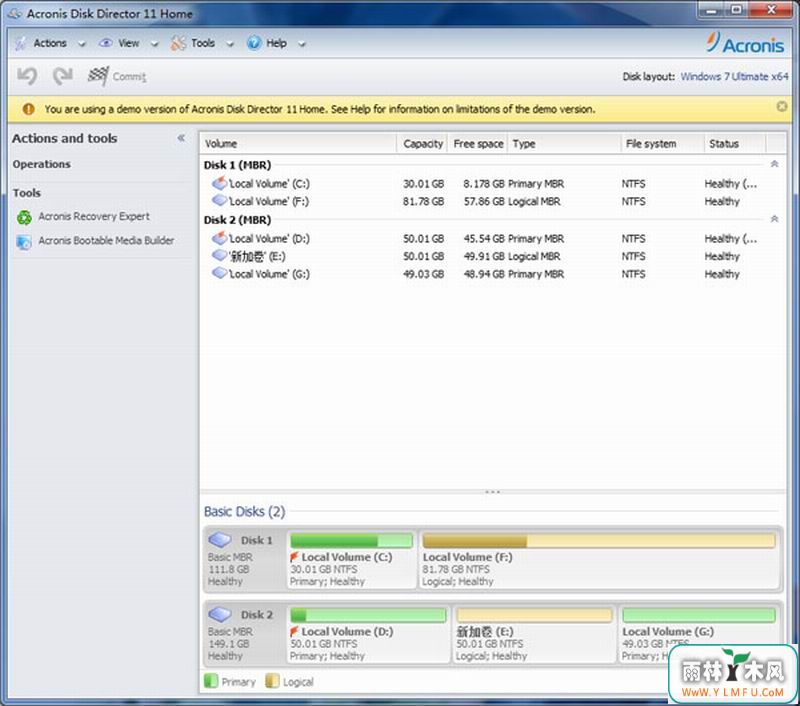The height and width of the screenshot is (706, 800).
Task: Click the demo warning exclamation icon
Action: click(x=29, y=109)
